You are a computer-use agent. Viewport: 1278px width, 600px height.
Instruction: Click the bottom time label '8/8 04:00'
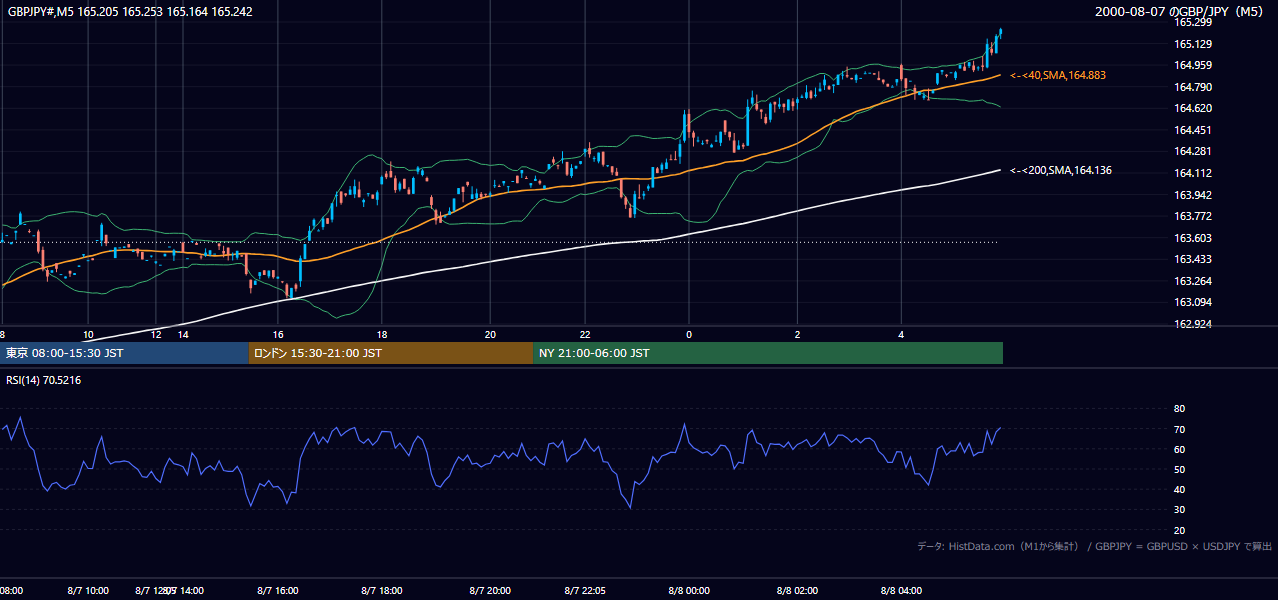point(901,590)
